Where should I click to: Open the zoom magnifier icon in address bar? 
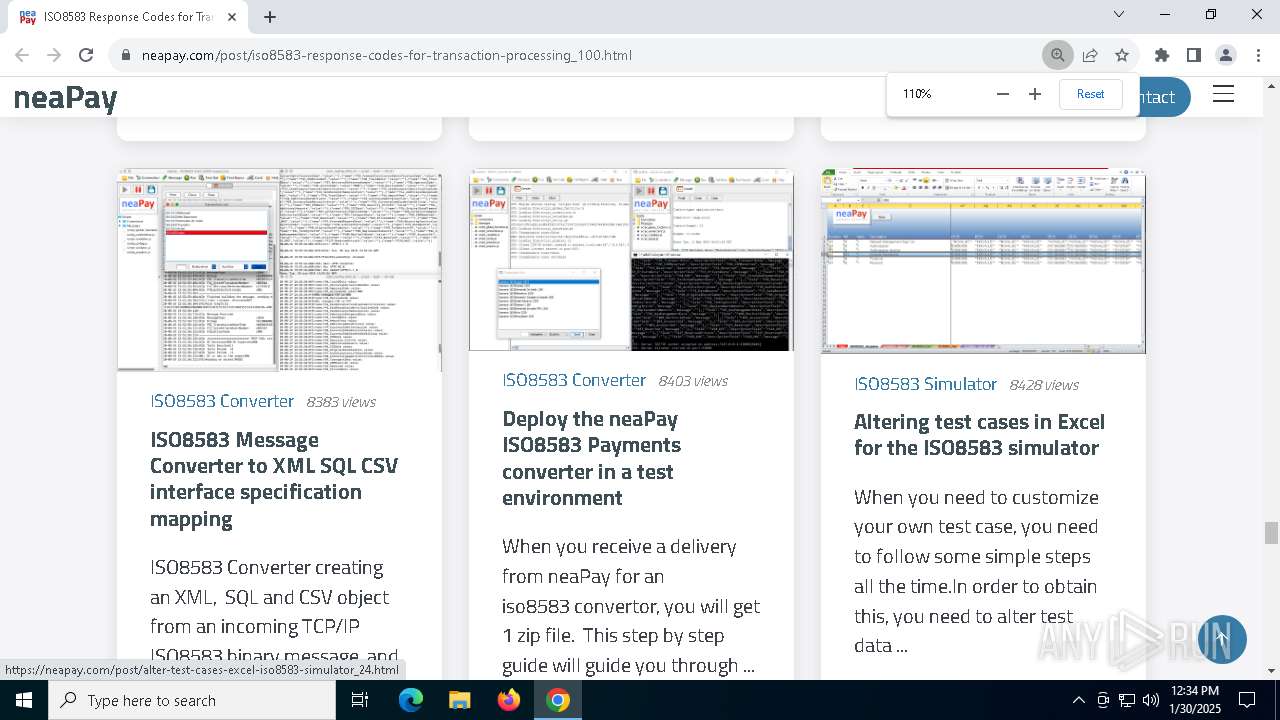pyautogui.click(x=1057, y=55)
